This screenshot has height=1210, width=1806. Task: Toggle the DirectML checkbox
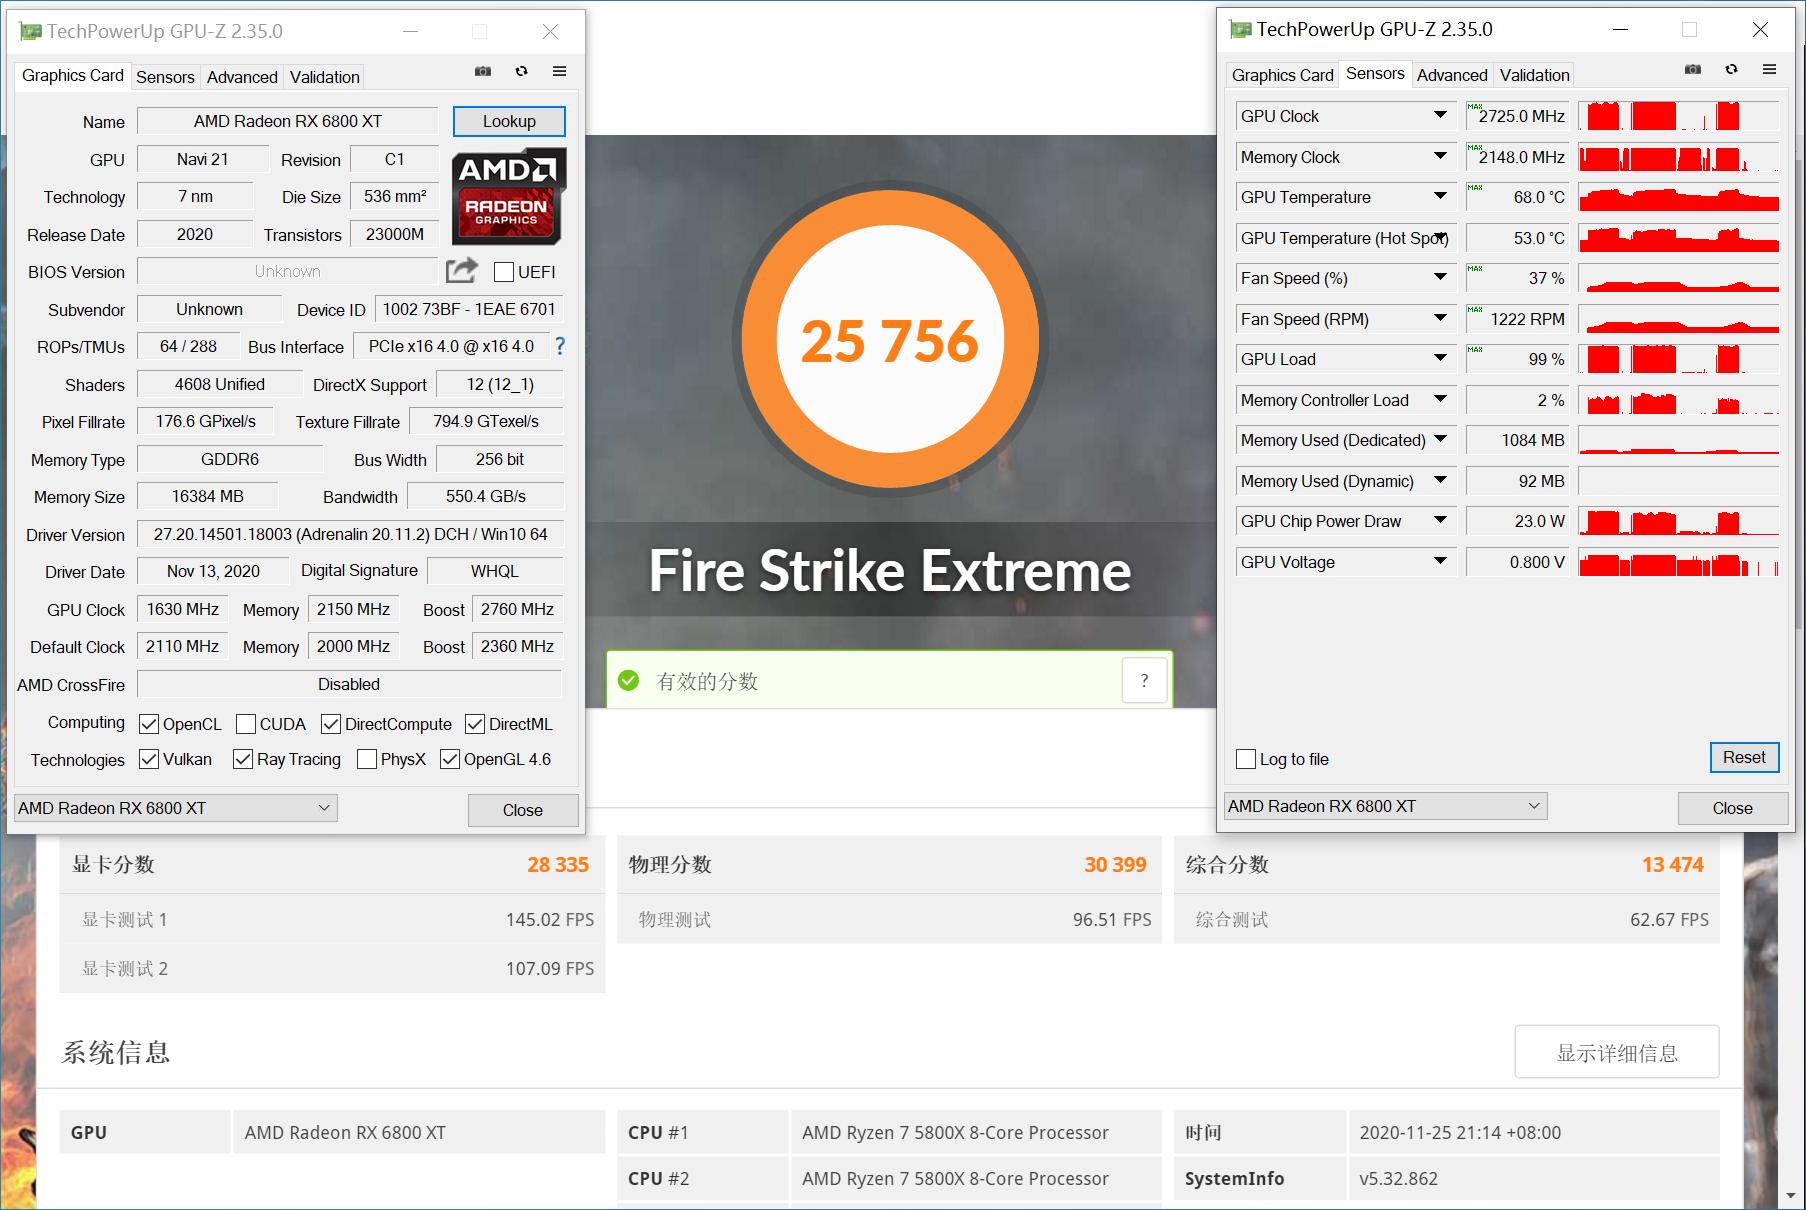click(475, 724)
